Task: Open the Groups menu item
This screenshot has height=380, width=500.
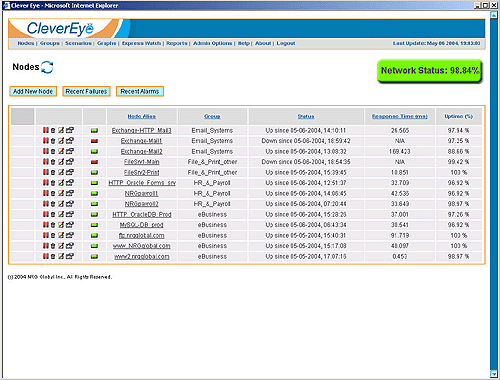Action: point(50,43)
